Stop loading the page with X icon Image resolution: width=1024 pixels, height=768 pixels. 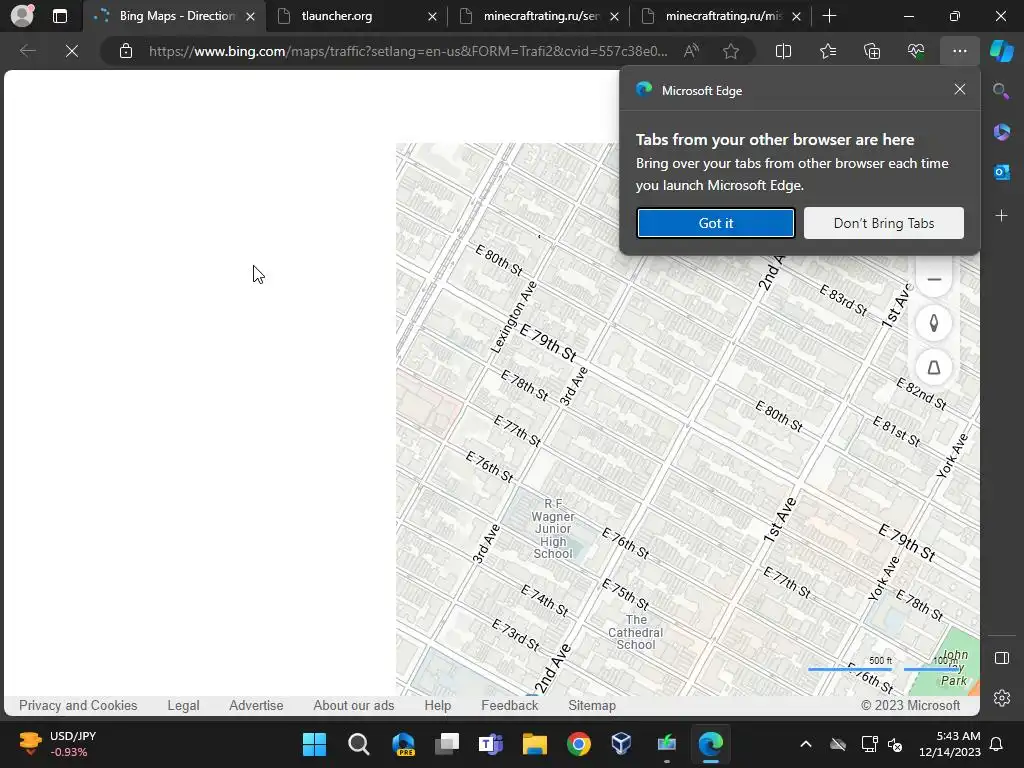point(72,51)
